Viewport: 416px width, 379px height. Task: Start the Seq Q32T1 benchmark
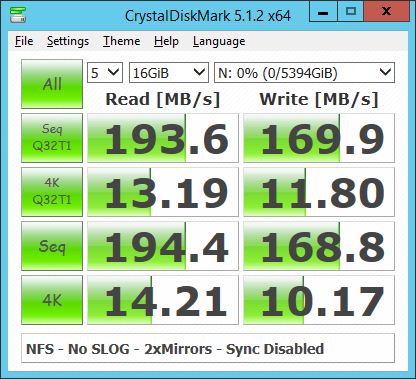pos(52,138)
